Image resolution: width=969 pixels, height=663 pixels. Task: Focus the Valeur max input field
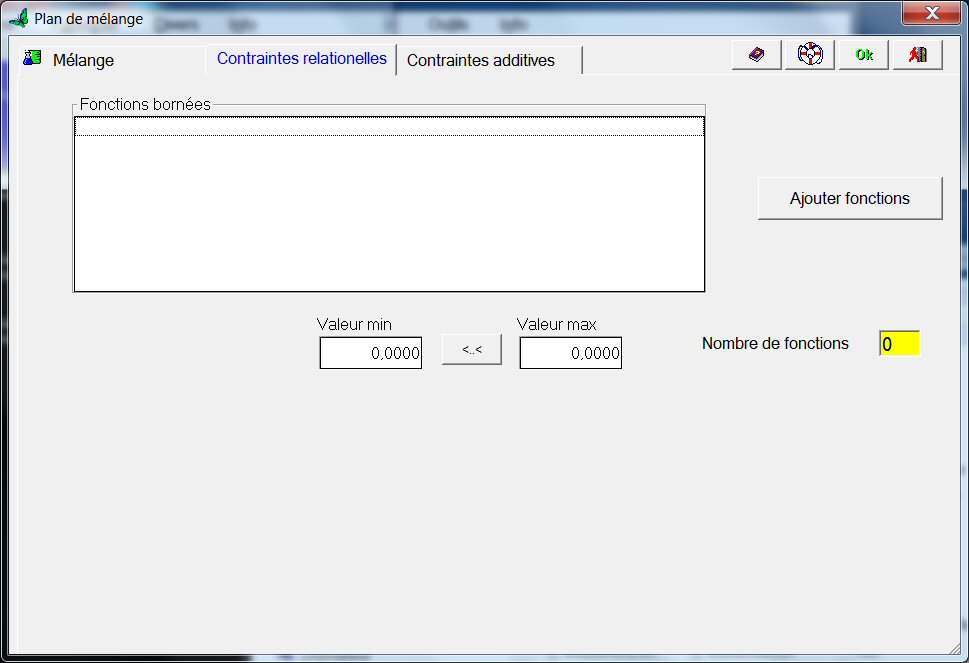point(570,353)
